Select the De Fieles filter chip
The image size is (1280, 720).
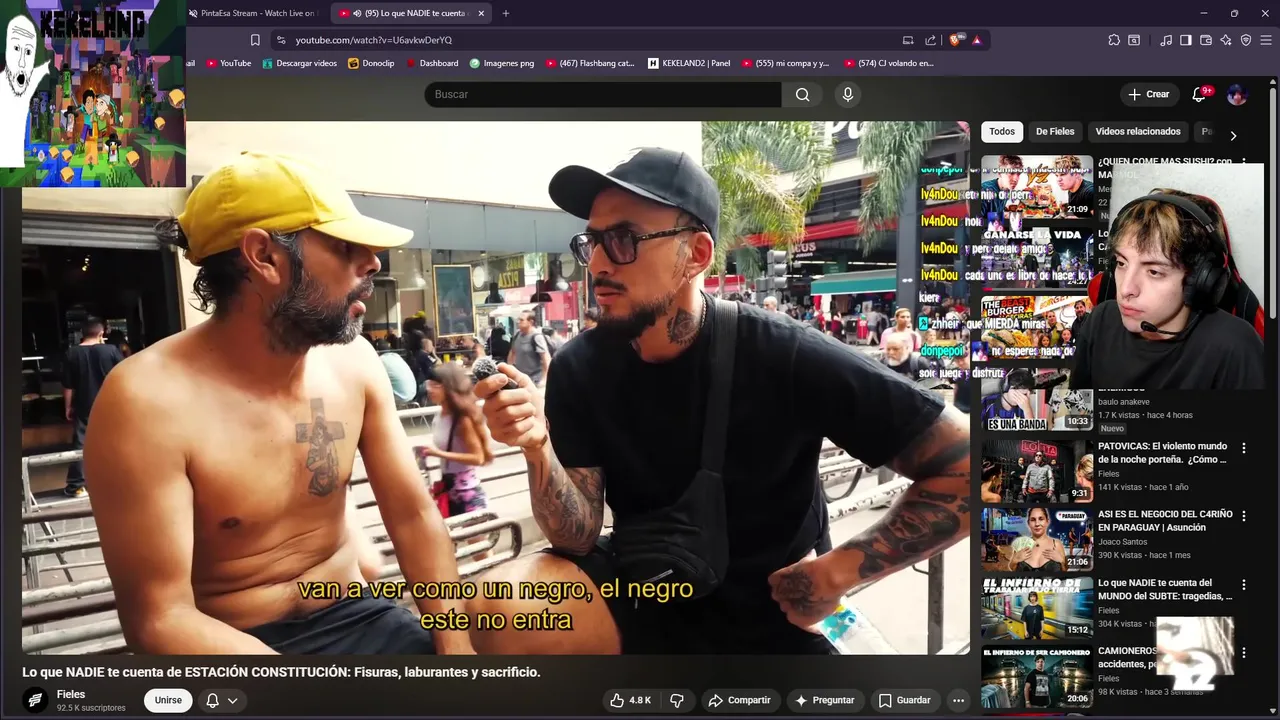tap(1055, 131)
